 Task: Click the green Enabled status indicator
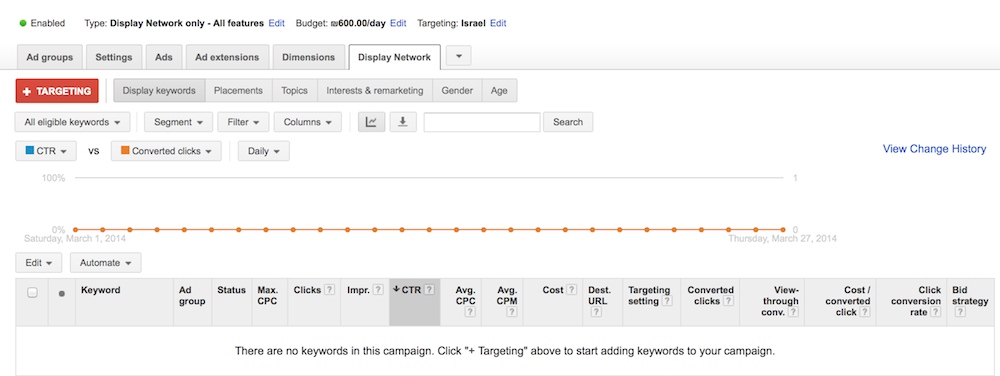23,23
